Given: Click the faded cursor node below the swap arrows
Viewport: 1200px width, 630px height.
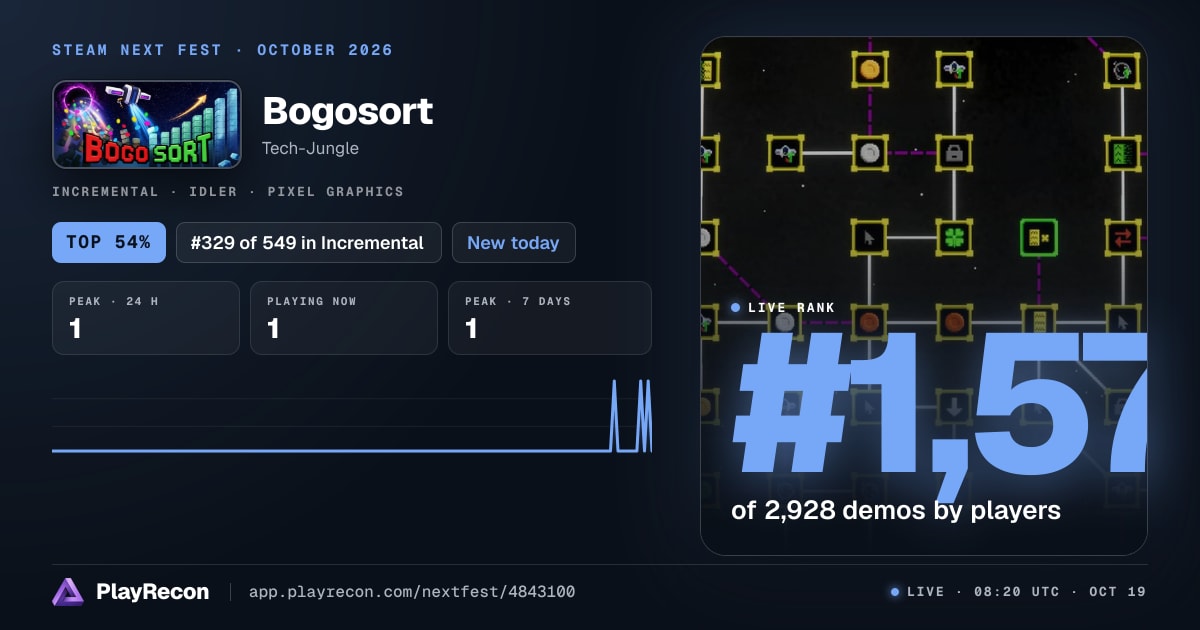Looking at the screenshot, I should coord(1123,322).
